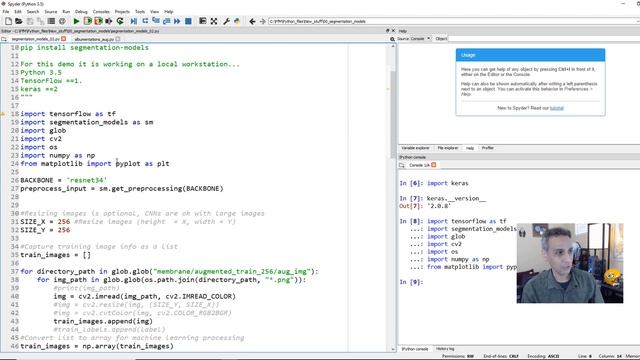Open the Projects menu
Viewport: 640px width, 360px height.
click(x=122, y=11)
